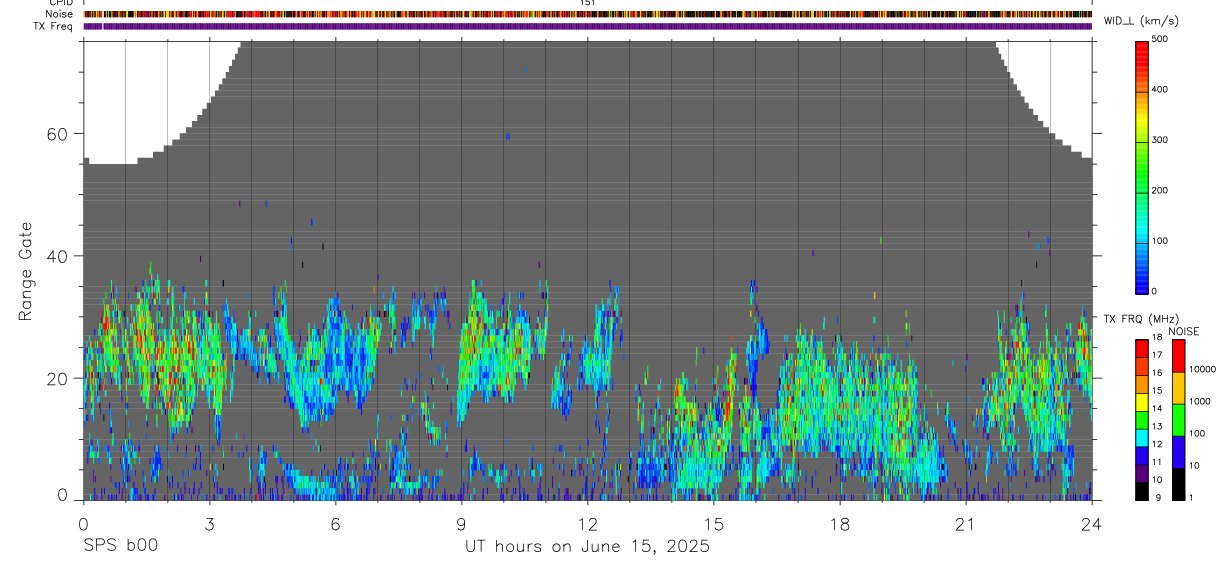This screenshot has width=1228, height=567.
Task: Click the TX Freq row label at top
Action: click(x=54, y=26)
